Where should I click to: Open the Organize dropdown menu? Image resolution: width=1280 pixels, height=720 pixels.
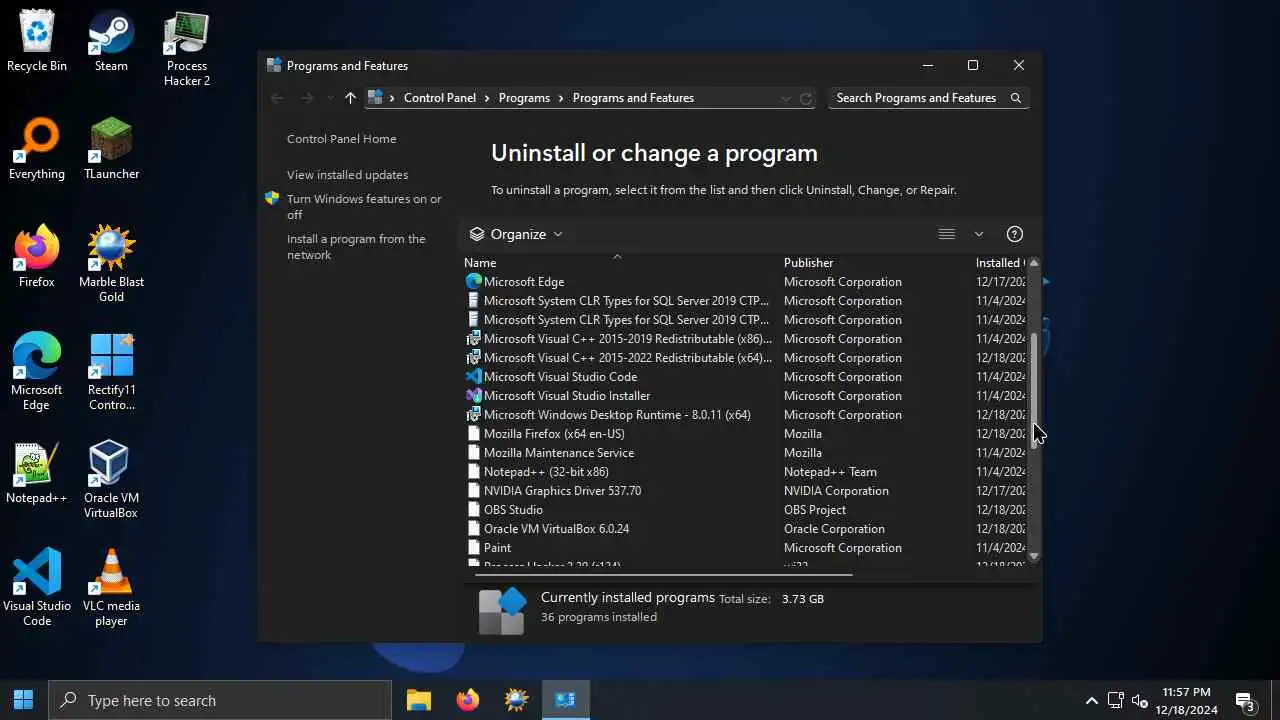point(516,234)
